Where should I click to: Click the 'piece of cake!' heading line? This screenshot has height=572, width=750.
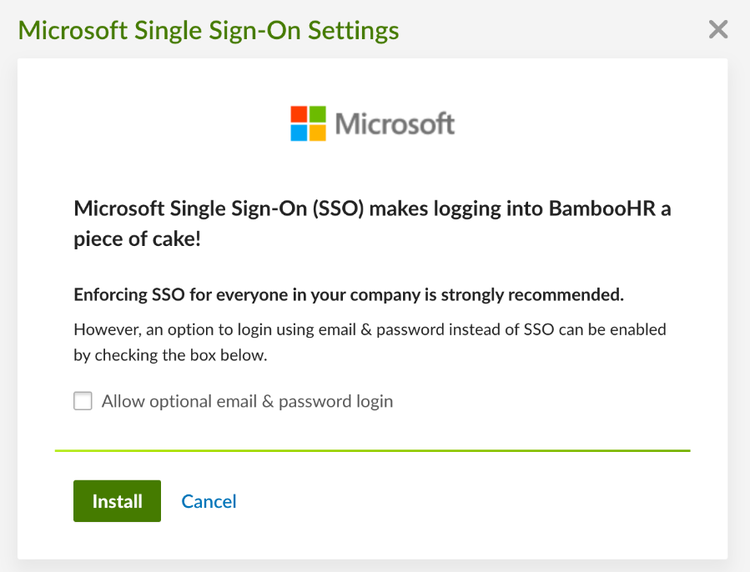[x=137, y=239]
